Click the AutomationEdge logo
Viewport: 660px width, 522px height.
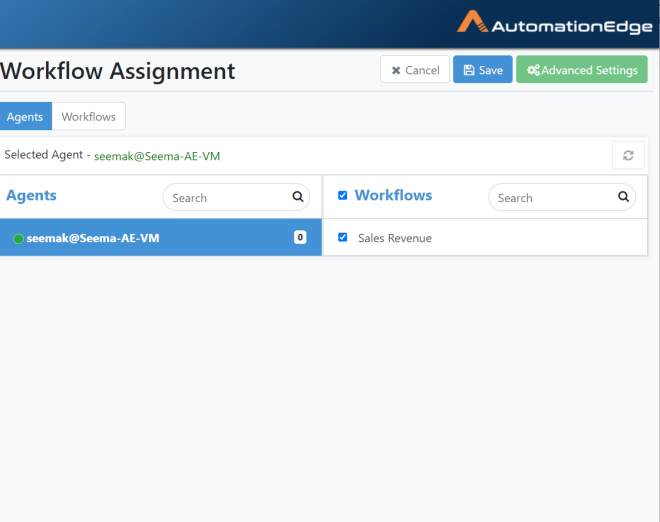point(554,22)
